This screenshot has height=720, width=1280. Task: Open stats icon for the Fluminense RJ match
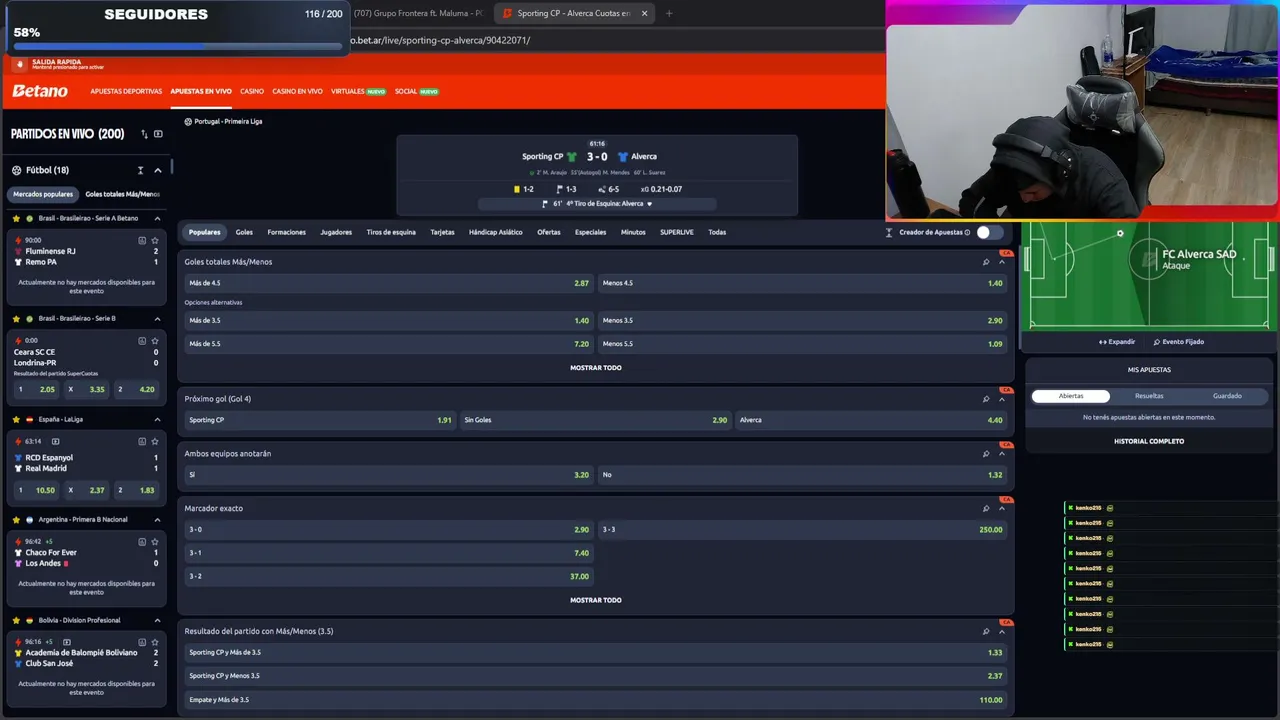[142, 240]
